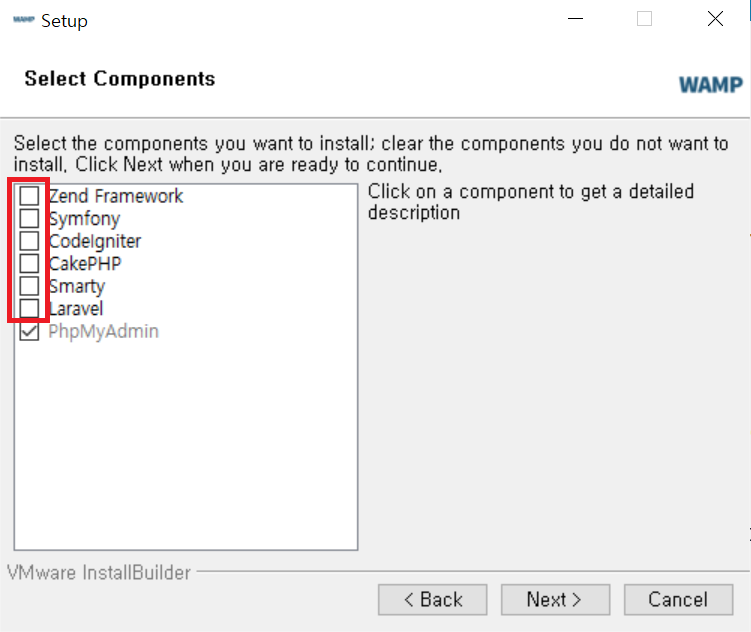Select the Zend Framework list item
Image resolution: width=751 pixels, height=632 pixels.
116,196
